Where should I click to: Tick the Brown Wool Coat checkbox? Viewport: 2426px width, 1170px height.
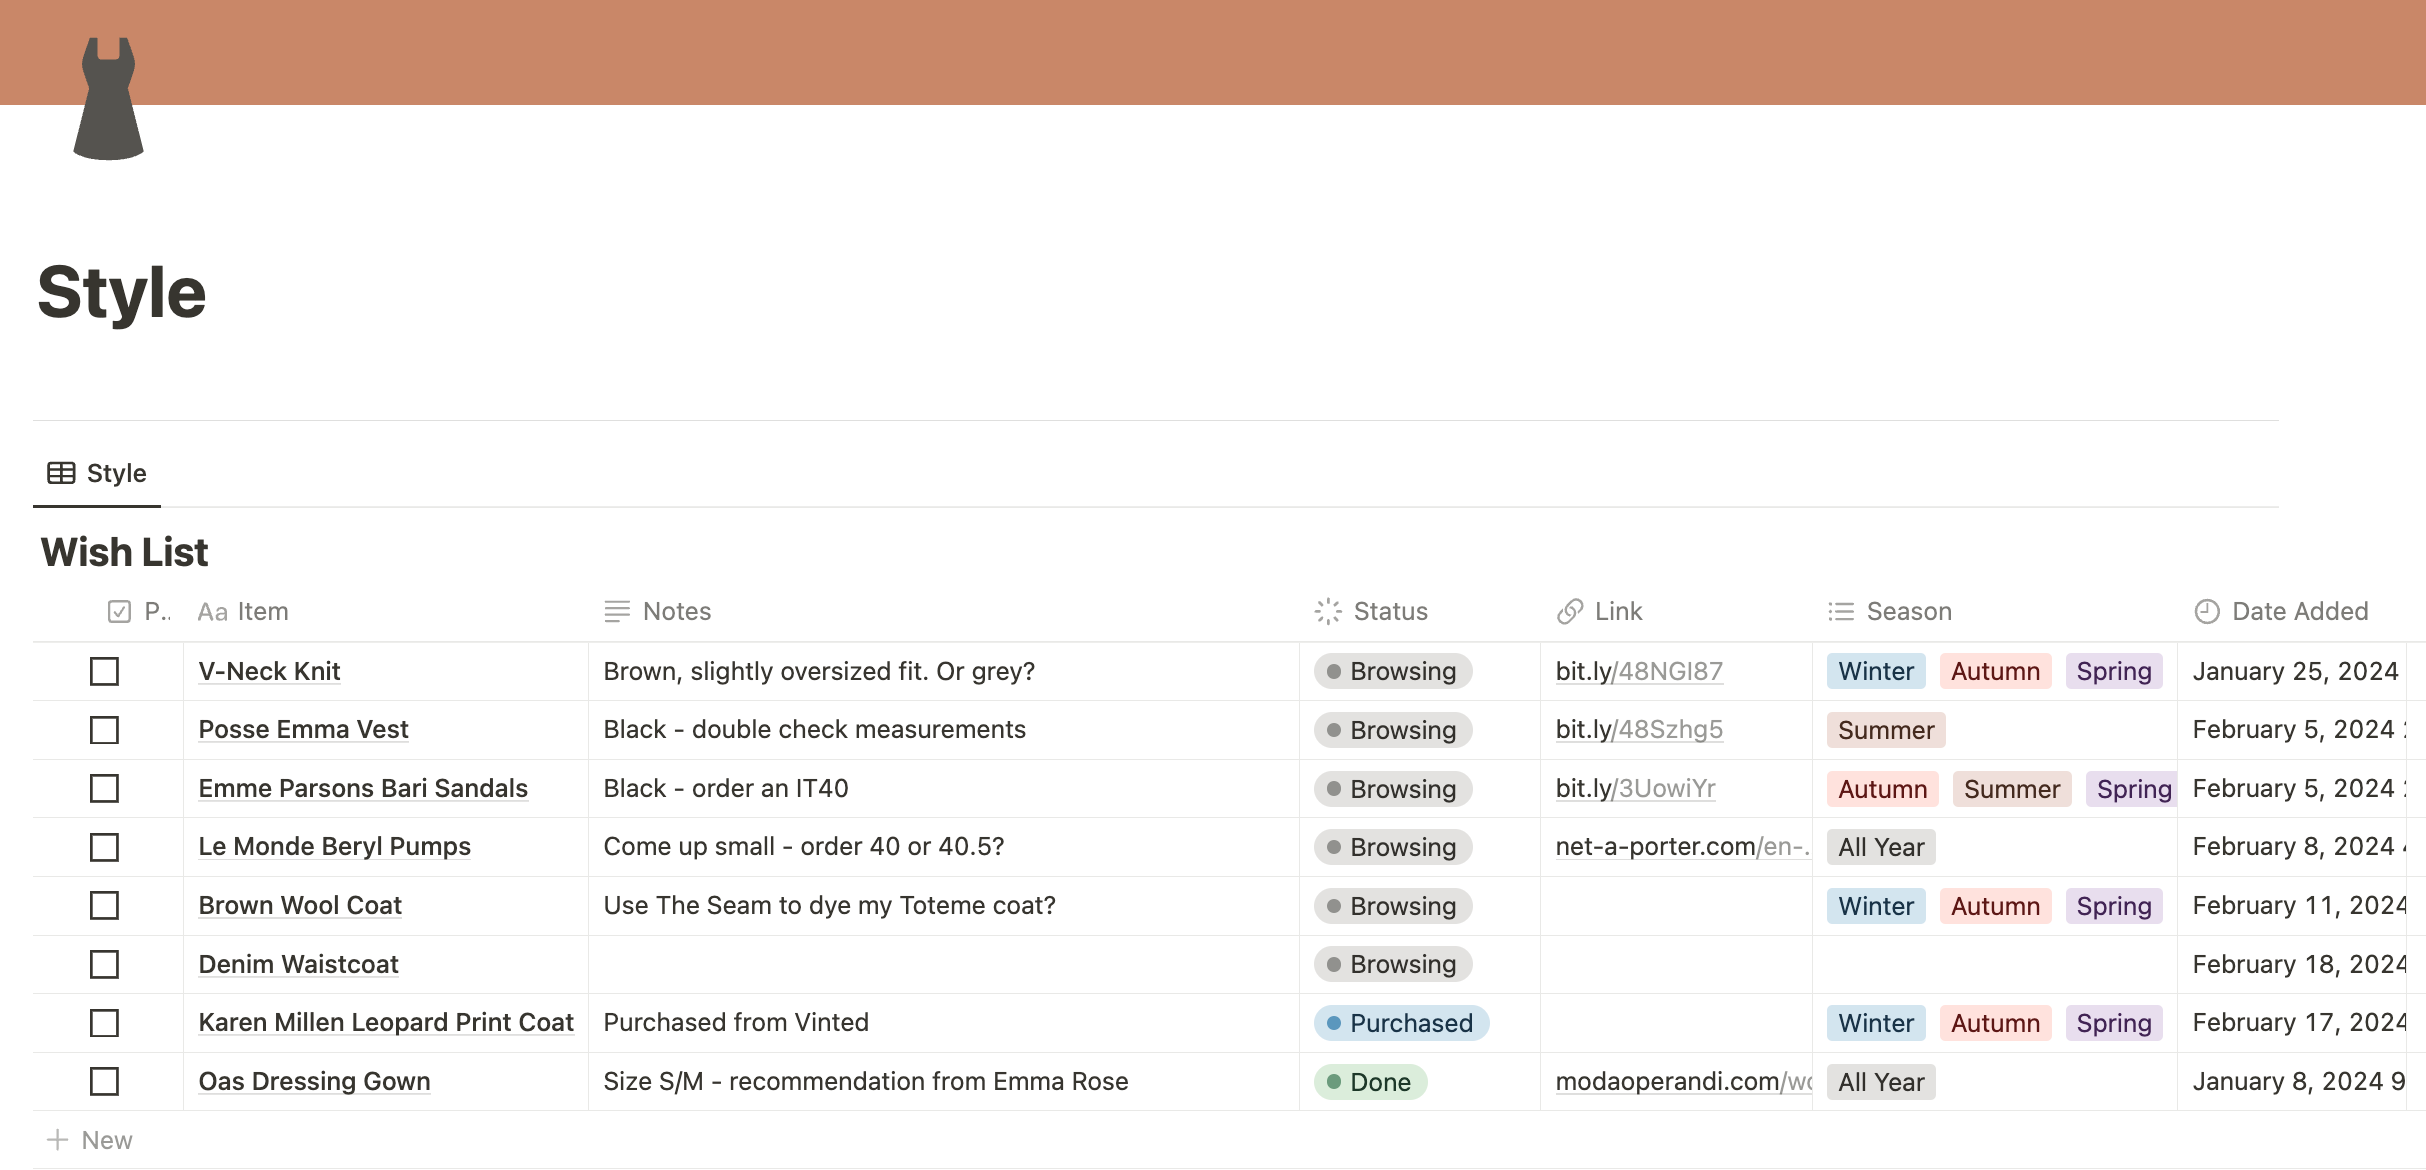[x=105, y=905]
